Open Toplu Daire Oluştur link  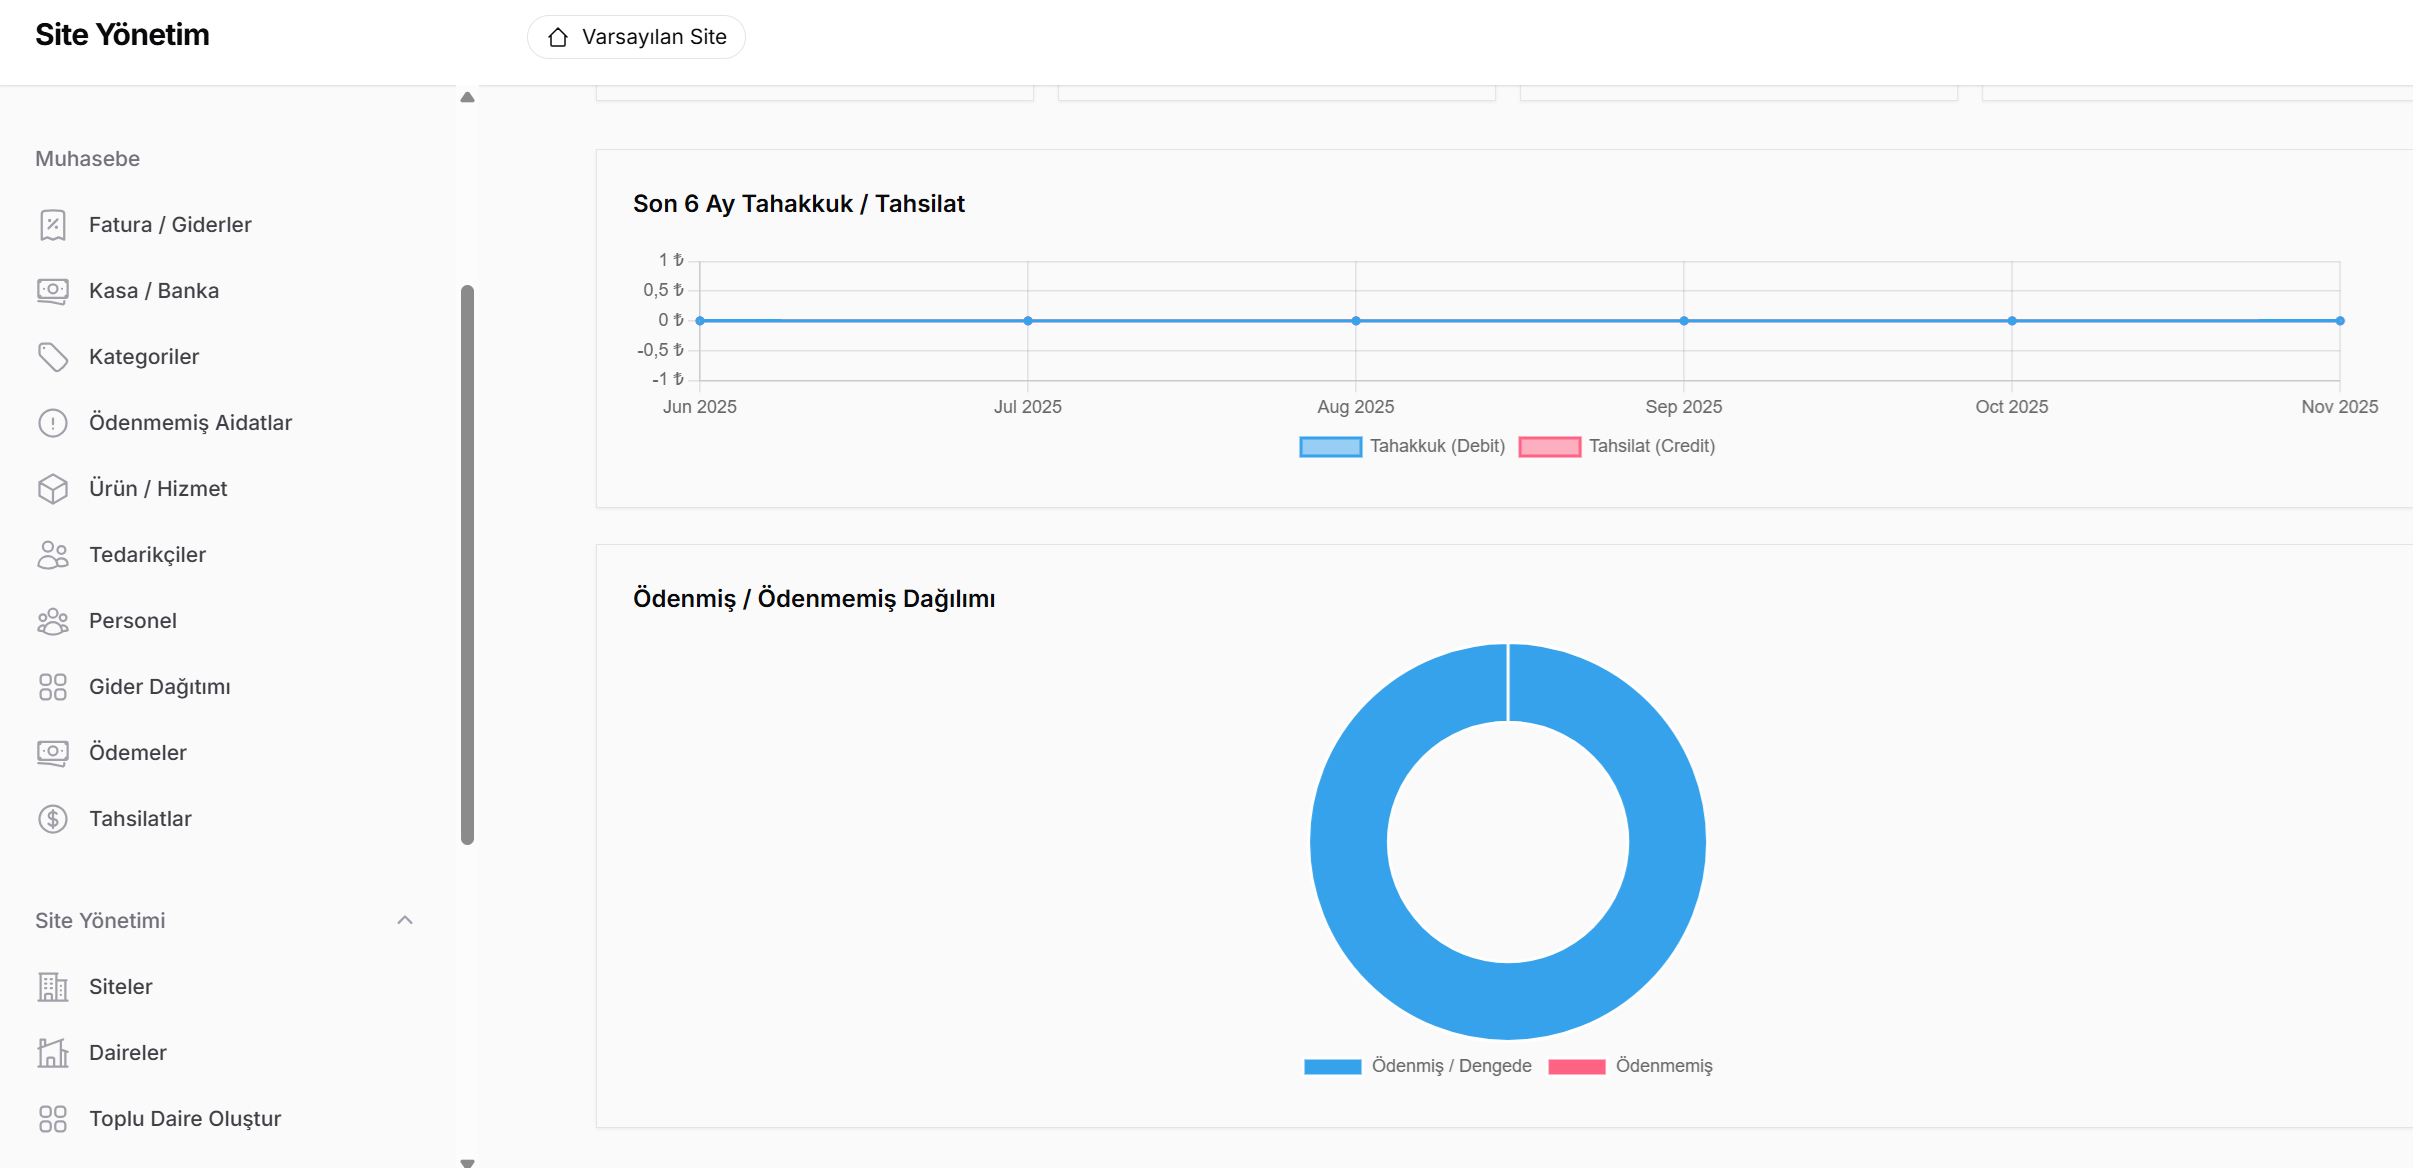click(x=184, y=1119)
